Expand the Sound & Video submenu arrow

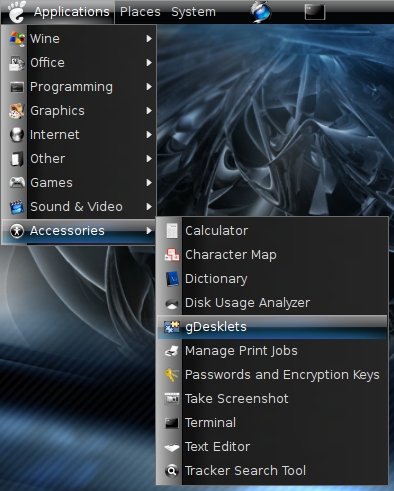click(x=149, y=207)
